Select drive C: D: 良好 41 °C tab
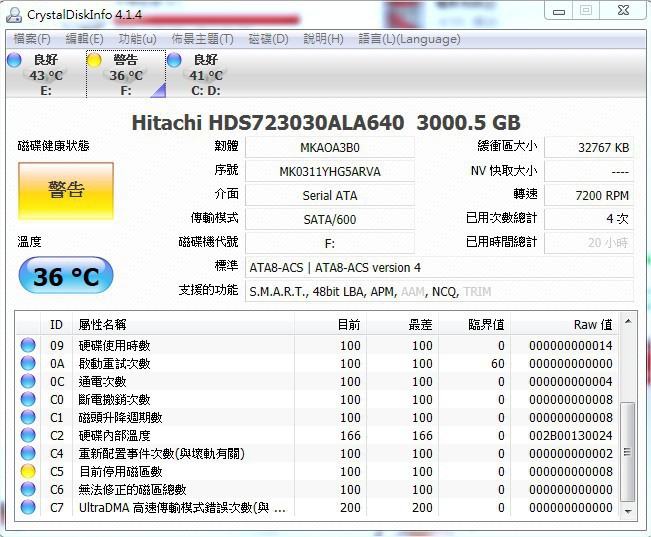Screen dimensions: 651x537 click(x=206, y=74)
